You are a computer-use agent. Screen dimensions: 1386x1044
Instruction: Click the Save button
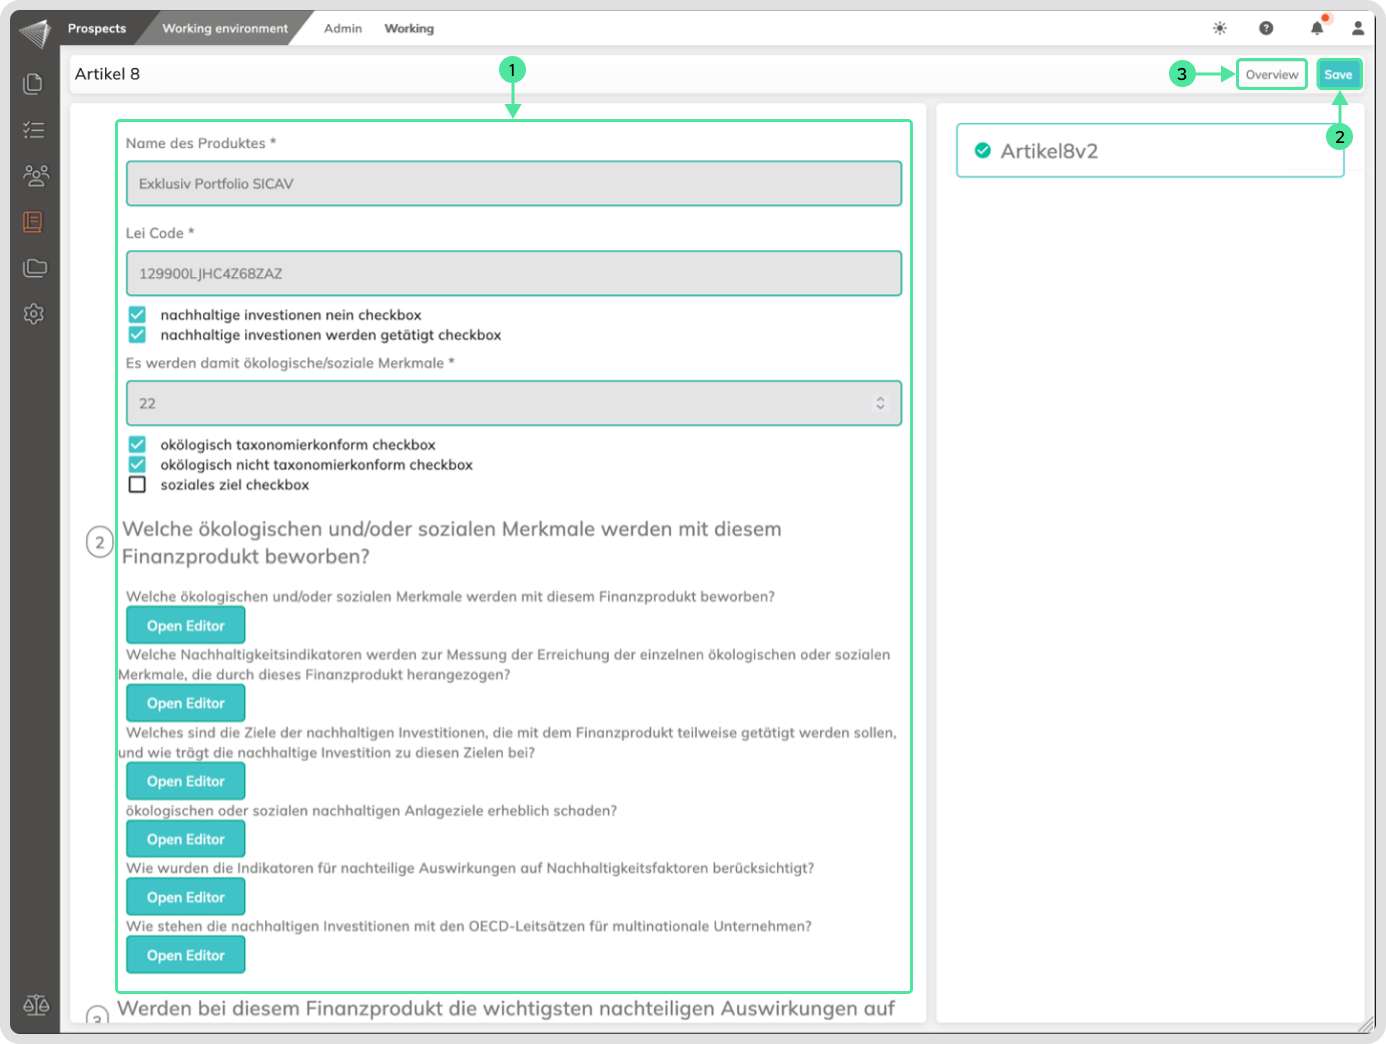click(1338, 75)
